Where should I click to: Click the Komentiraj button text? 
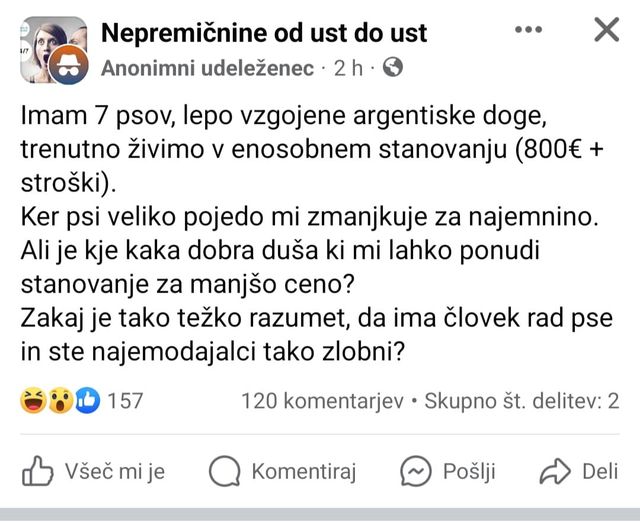304,472
